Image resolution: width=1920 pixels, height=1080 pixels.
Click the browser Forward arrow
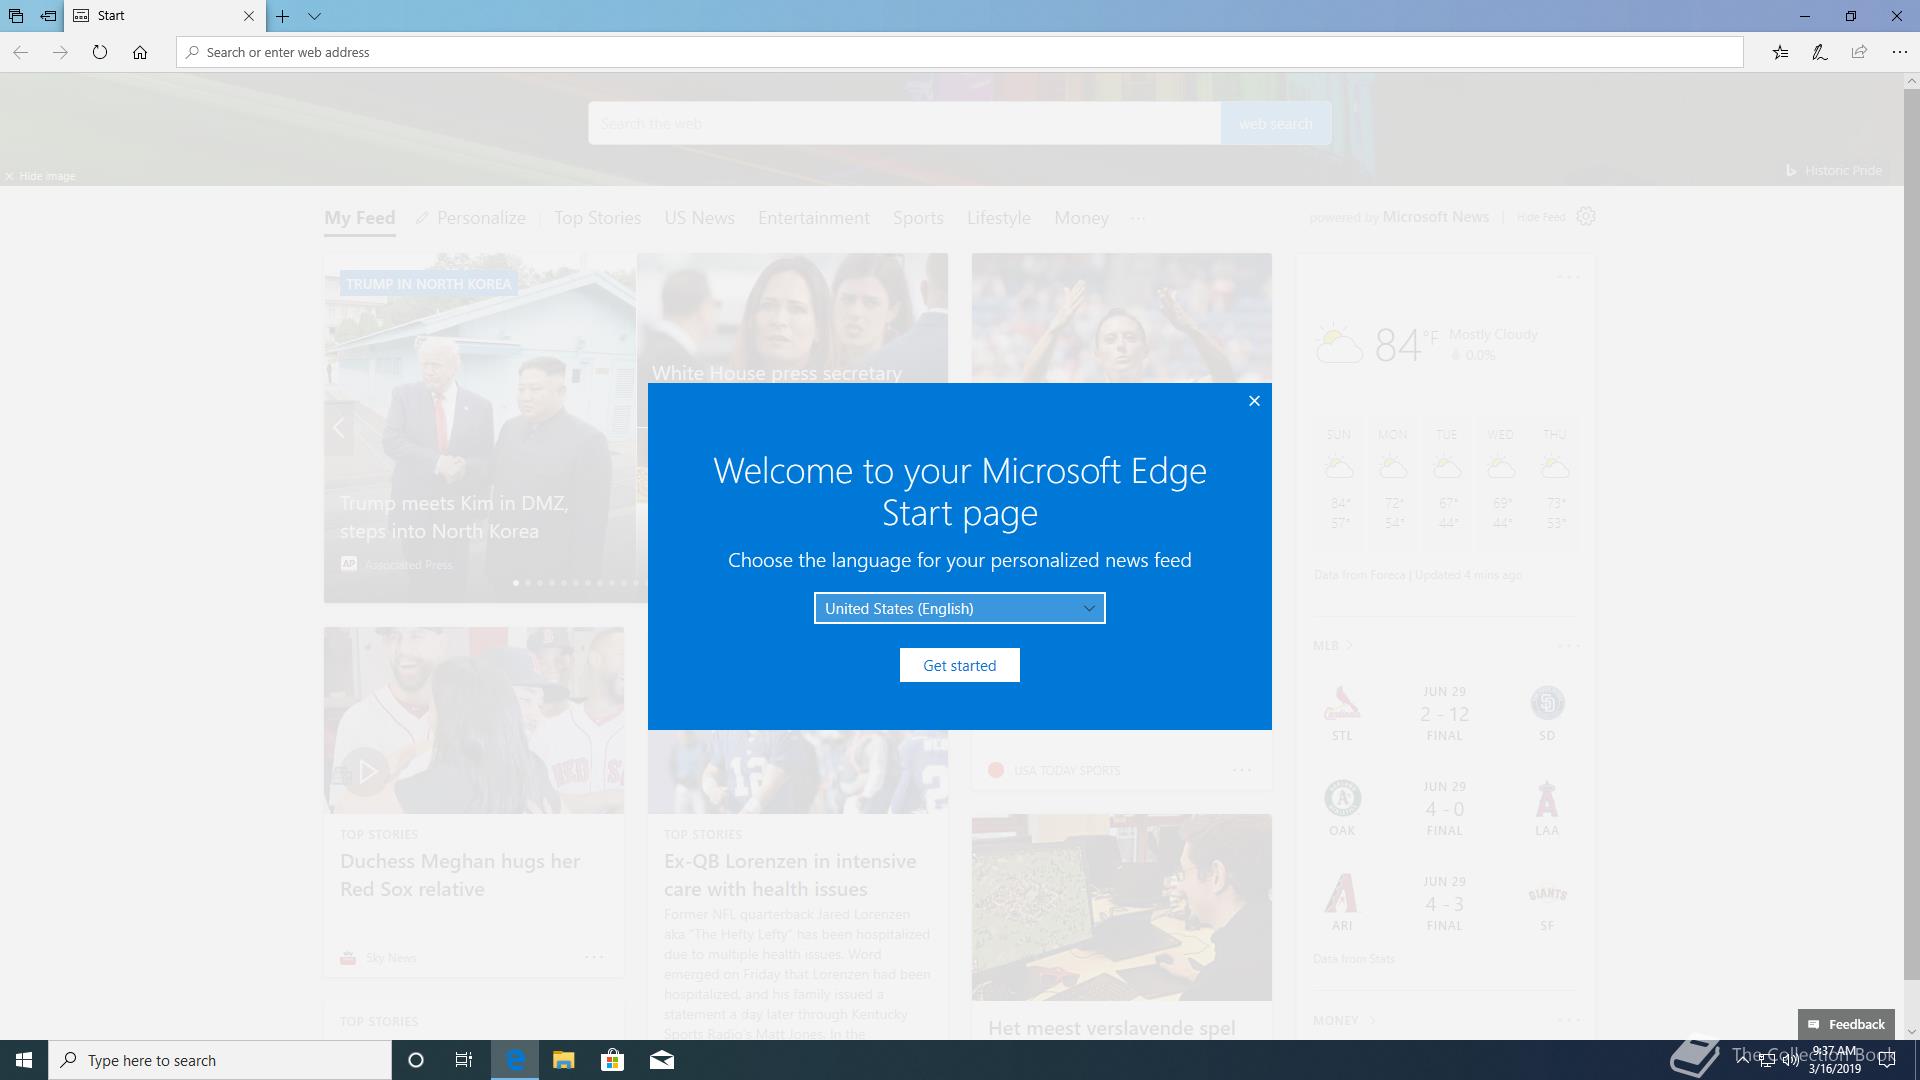pyautogui.click(x=60, y=52)
